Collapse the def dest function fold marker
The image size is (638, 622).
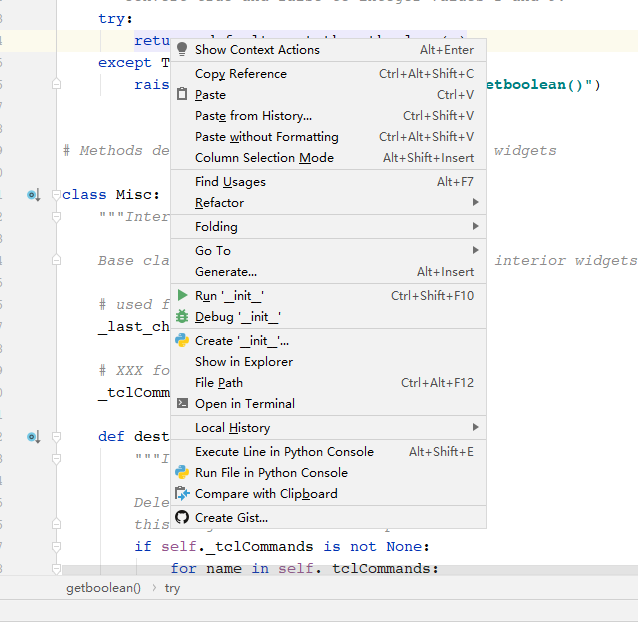point(57,437)
